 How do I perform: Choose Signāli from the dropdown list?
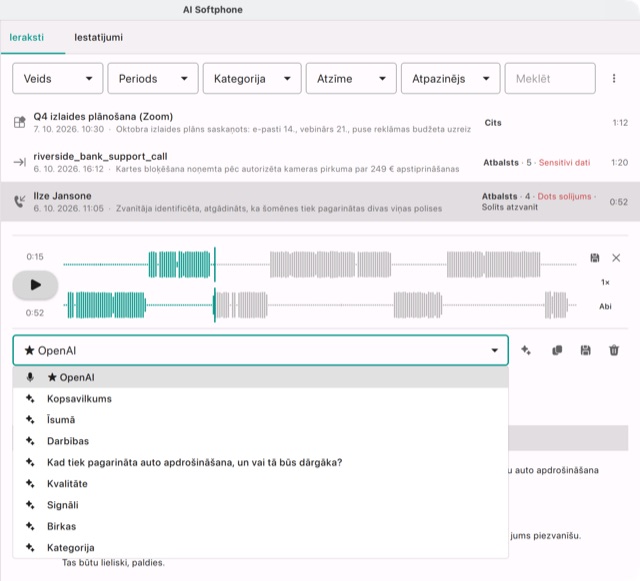[260, 505]
